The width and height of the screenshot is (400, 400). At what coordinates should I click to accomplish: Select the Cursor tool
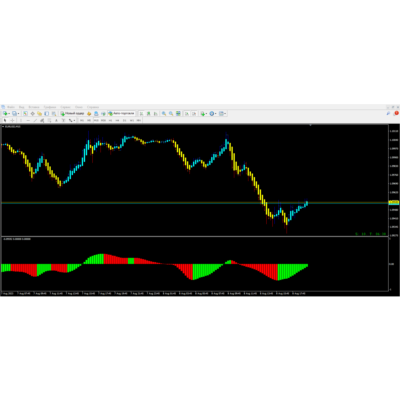click(x=5, y=120)
